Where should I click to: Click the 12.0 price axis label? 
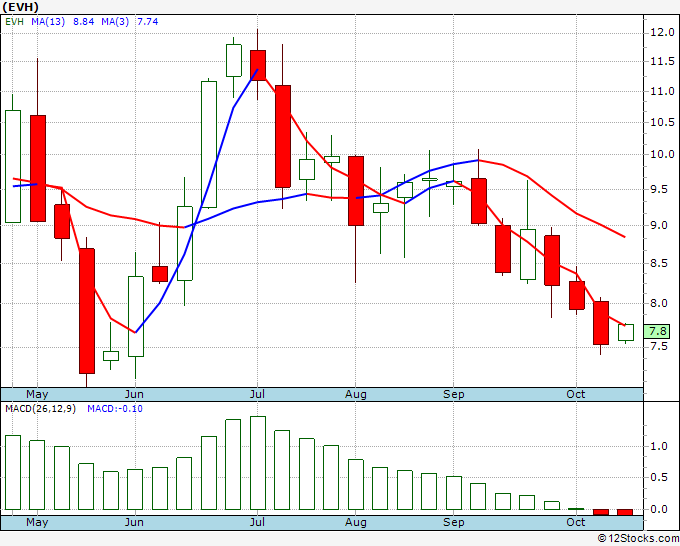(662, 33)
